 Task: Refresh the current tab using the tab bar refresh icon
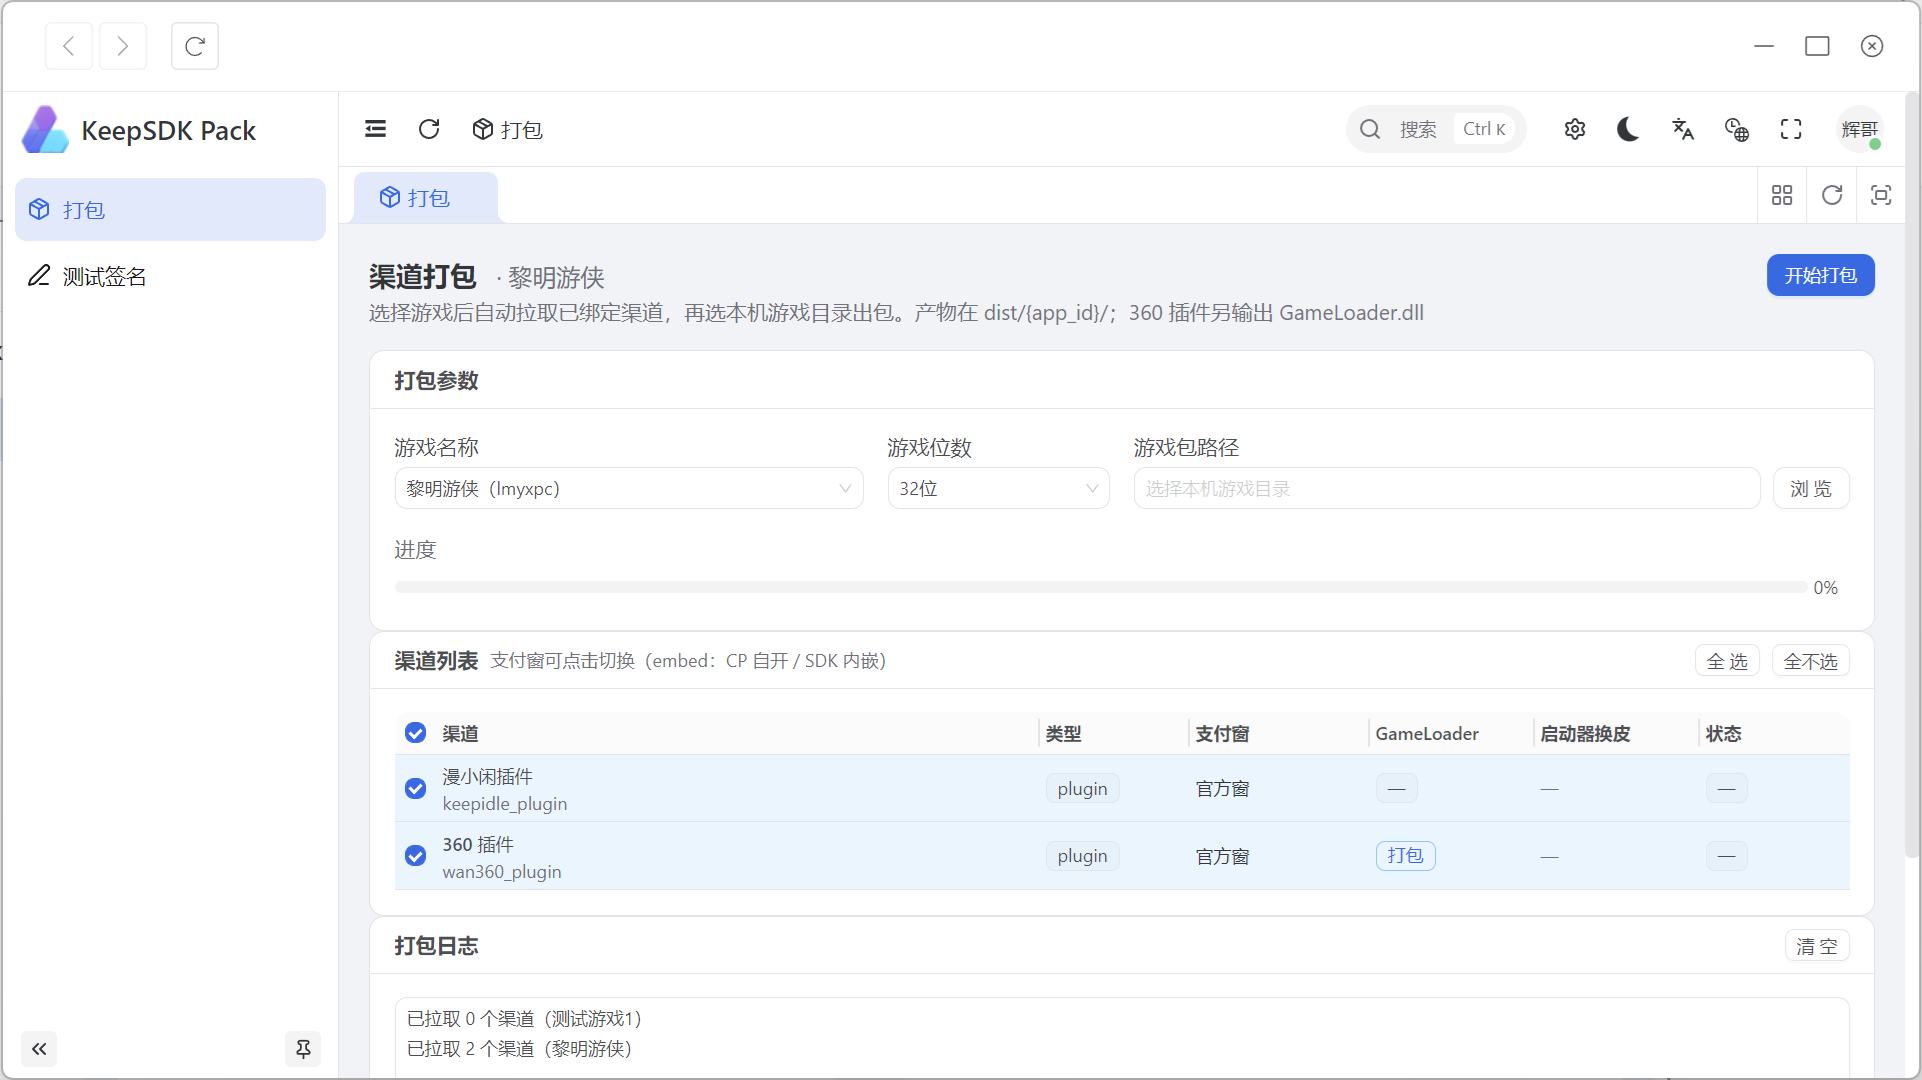click(x=1832, y=195)
